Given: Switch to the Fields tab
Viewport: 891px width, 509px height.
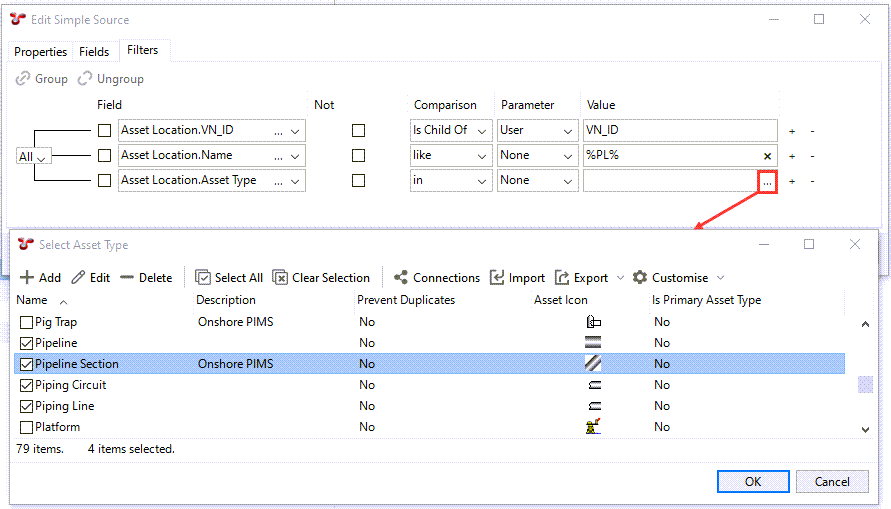Looking at the screenshot, I should coord(94,52).
